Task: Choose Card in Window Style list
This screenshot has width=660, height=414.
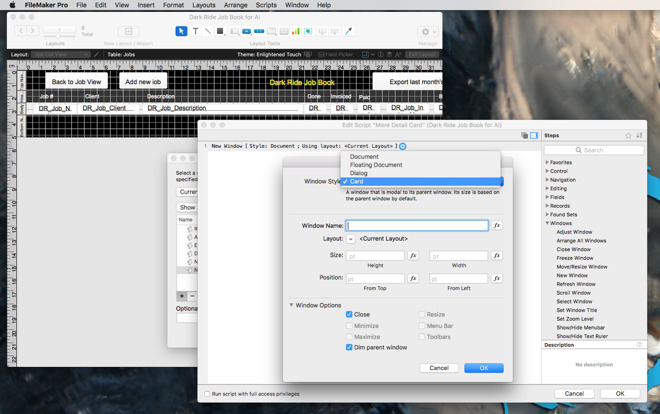Action: click(x=420, y=181)
